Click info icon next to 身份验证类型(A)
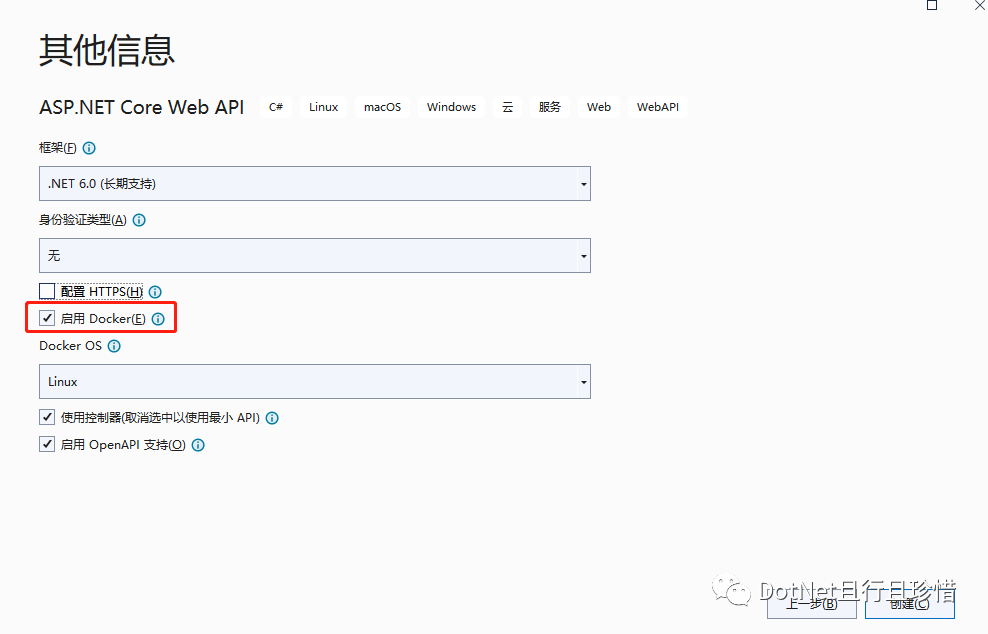 click(139, 220)
